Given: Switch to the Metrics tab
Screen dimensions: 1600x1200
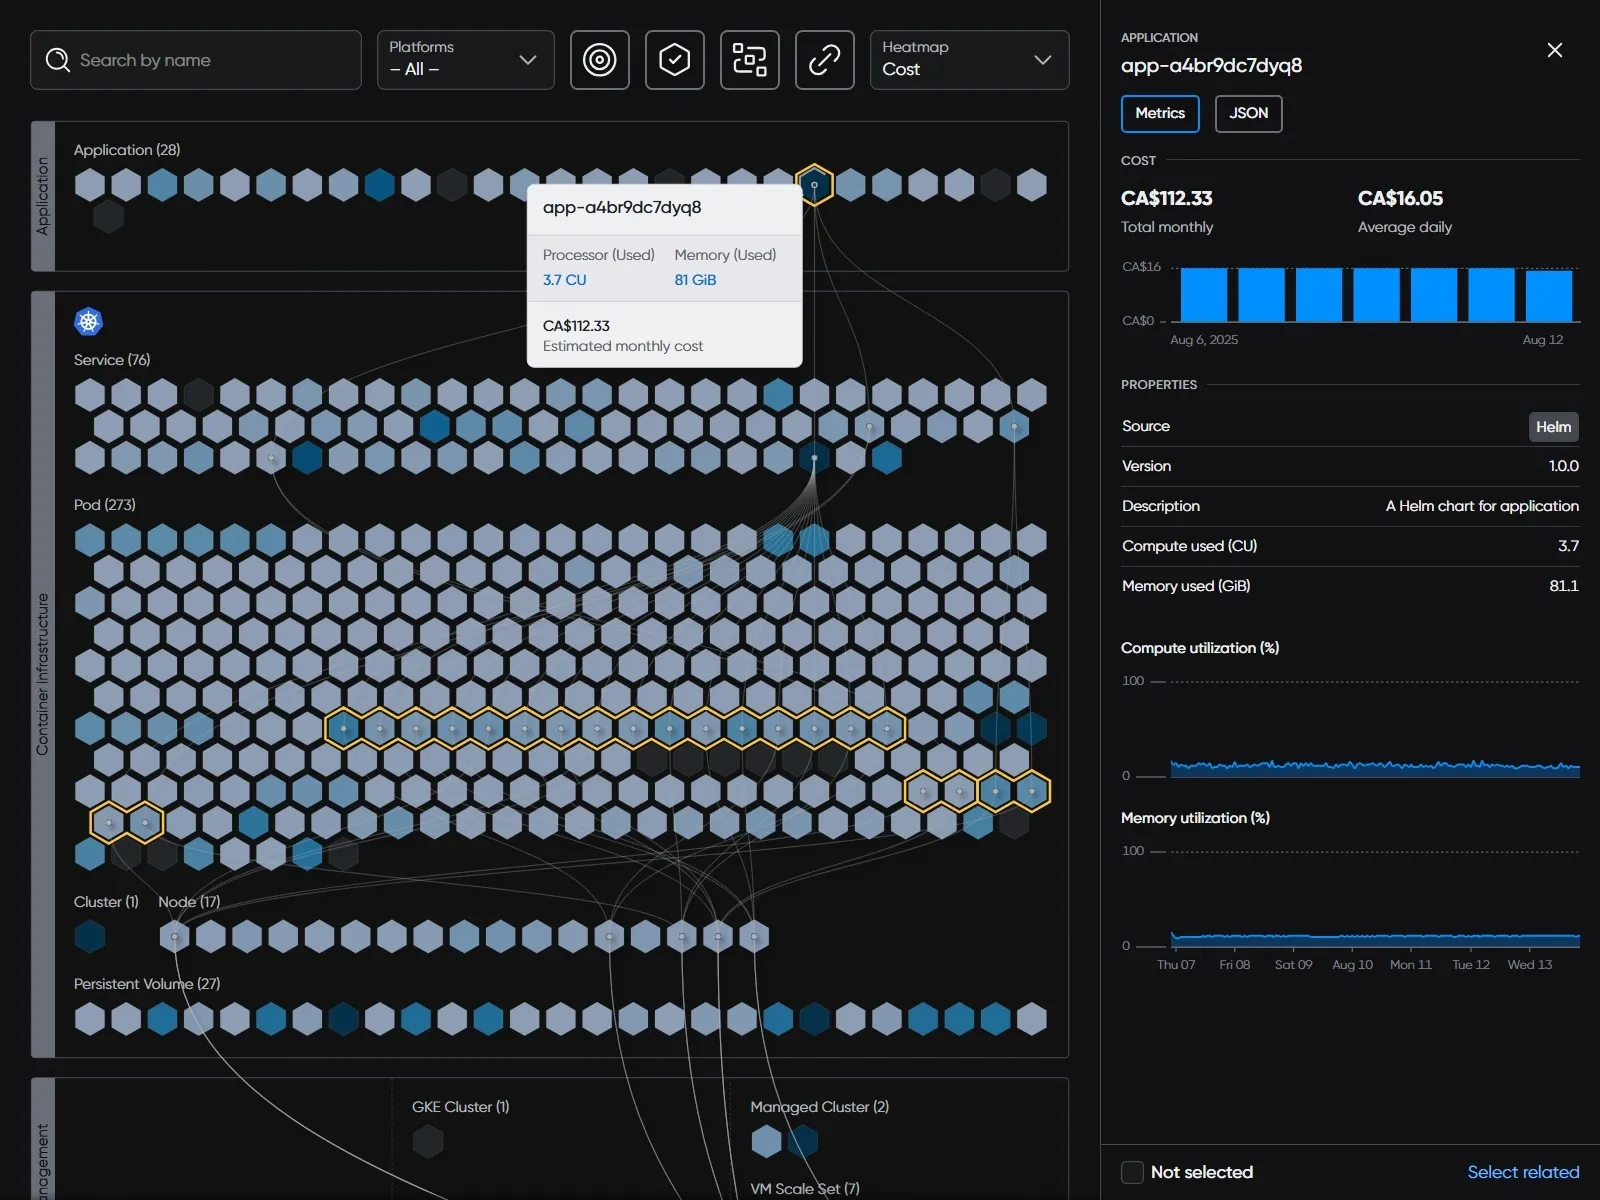Looking at the screenshot, I should pos(1160,113).
